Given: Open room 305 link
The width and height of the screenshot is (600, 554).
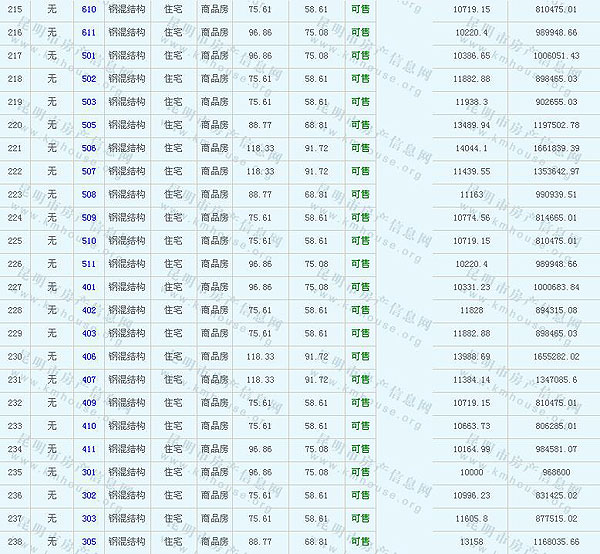Looking at the screenshot, I should [89, 542].
